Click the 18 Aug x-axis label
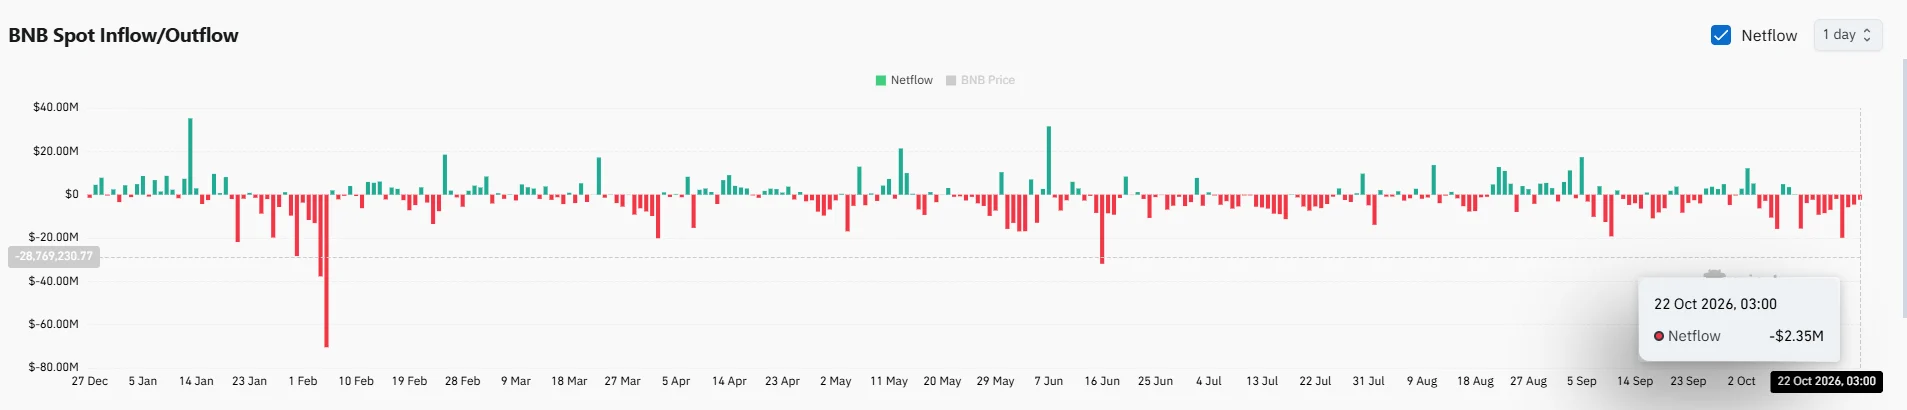The height and width of the screenshot is (410, 1907). pos(1475,381)
